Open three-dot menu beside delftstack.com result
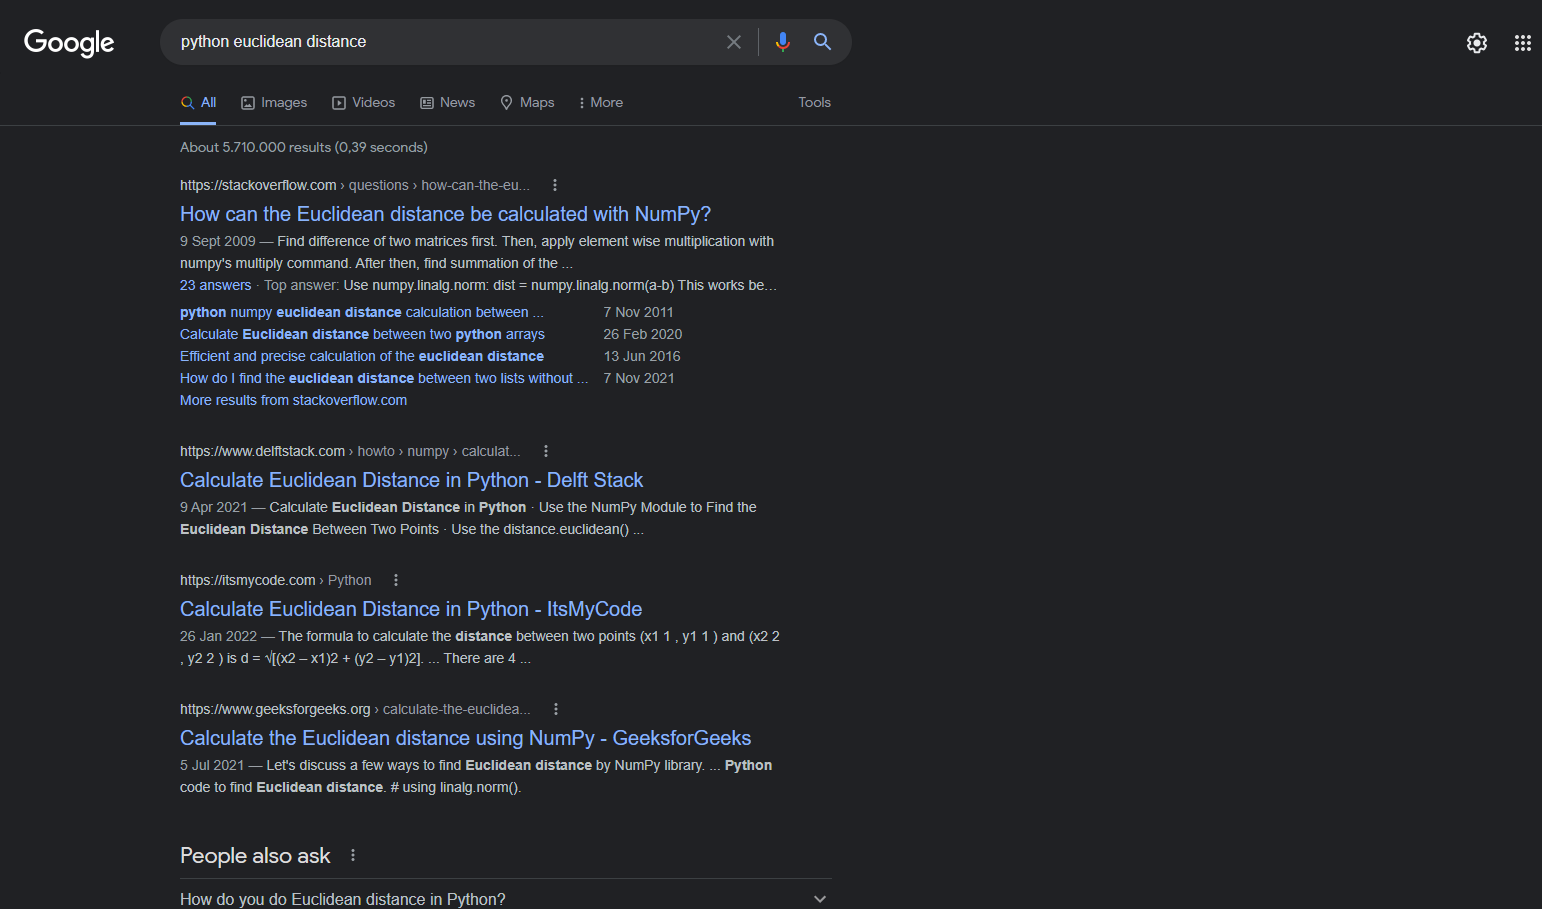The width and height of the screenshot is (1542, 909). click(x=546, y=451)
